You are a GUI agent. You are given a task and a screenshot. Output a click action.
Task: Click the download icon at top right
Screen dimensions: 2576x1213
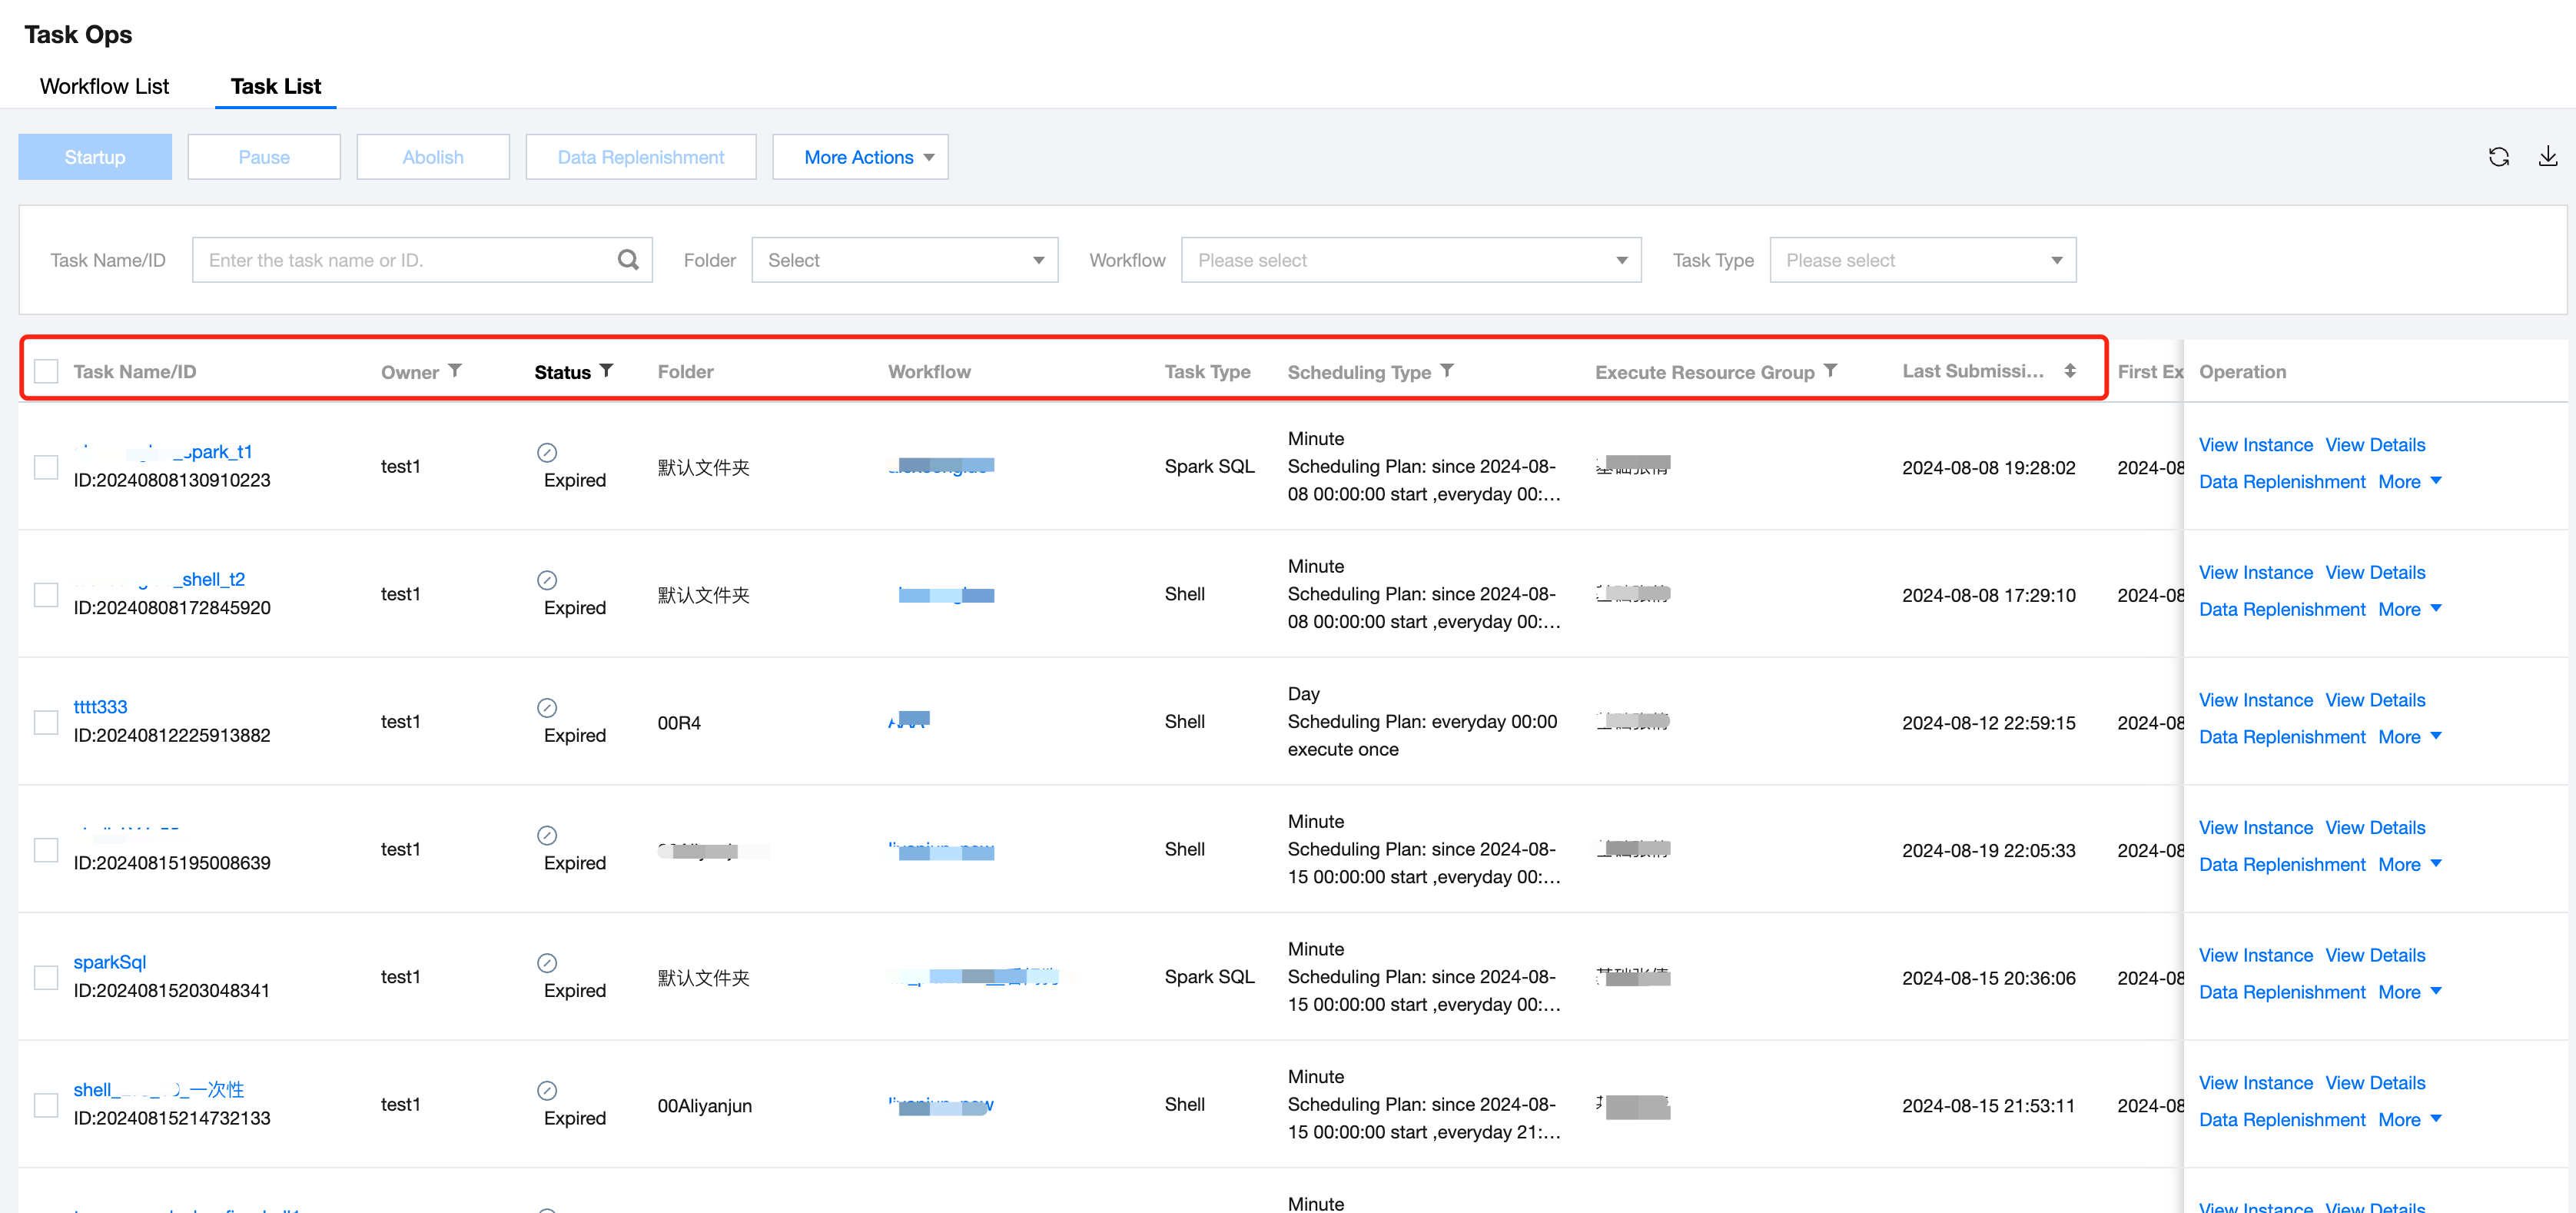pyautogui.click(x=2547, y=157)
